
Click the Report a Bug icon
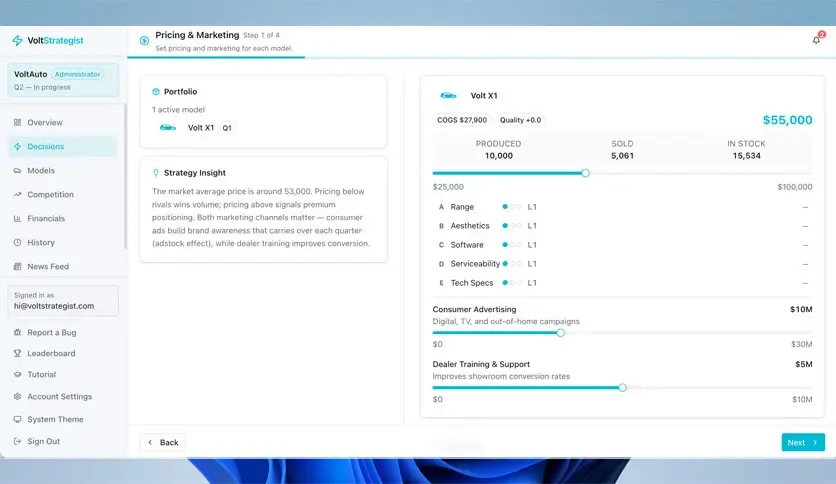tap(18, 333)
